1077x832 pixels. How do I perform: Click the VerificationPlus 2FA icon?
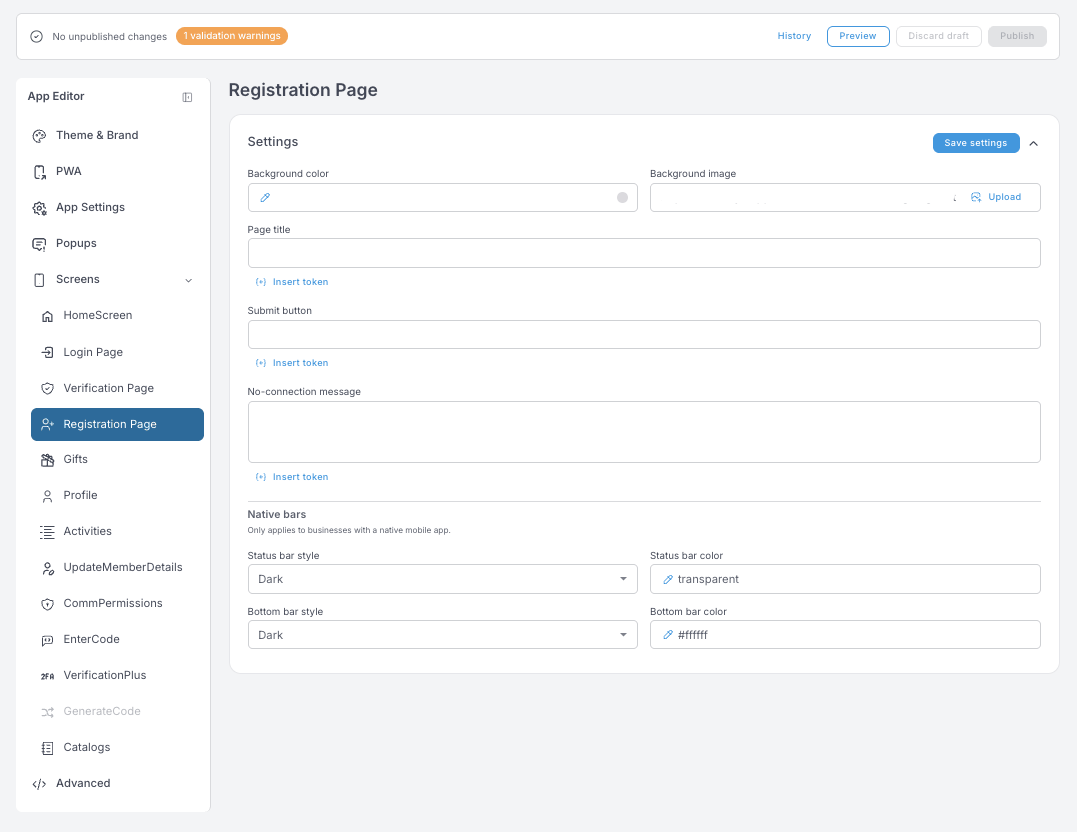(x=47, y=676)
